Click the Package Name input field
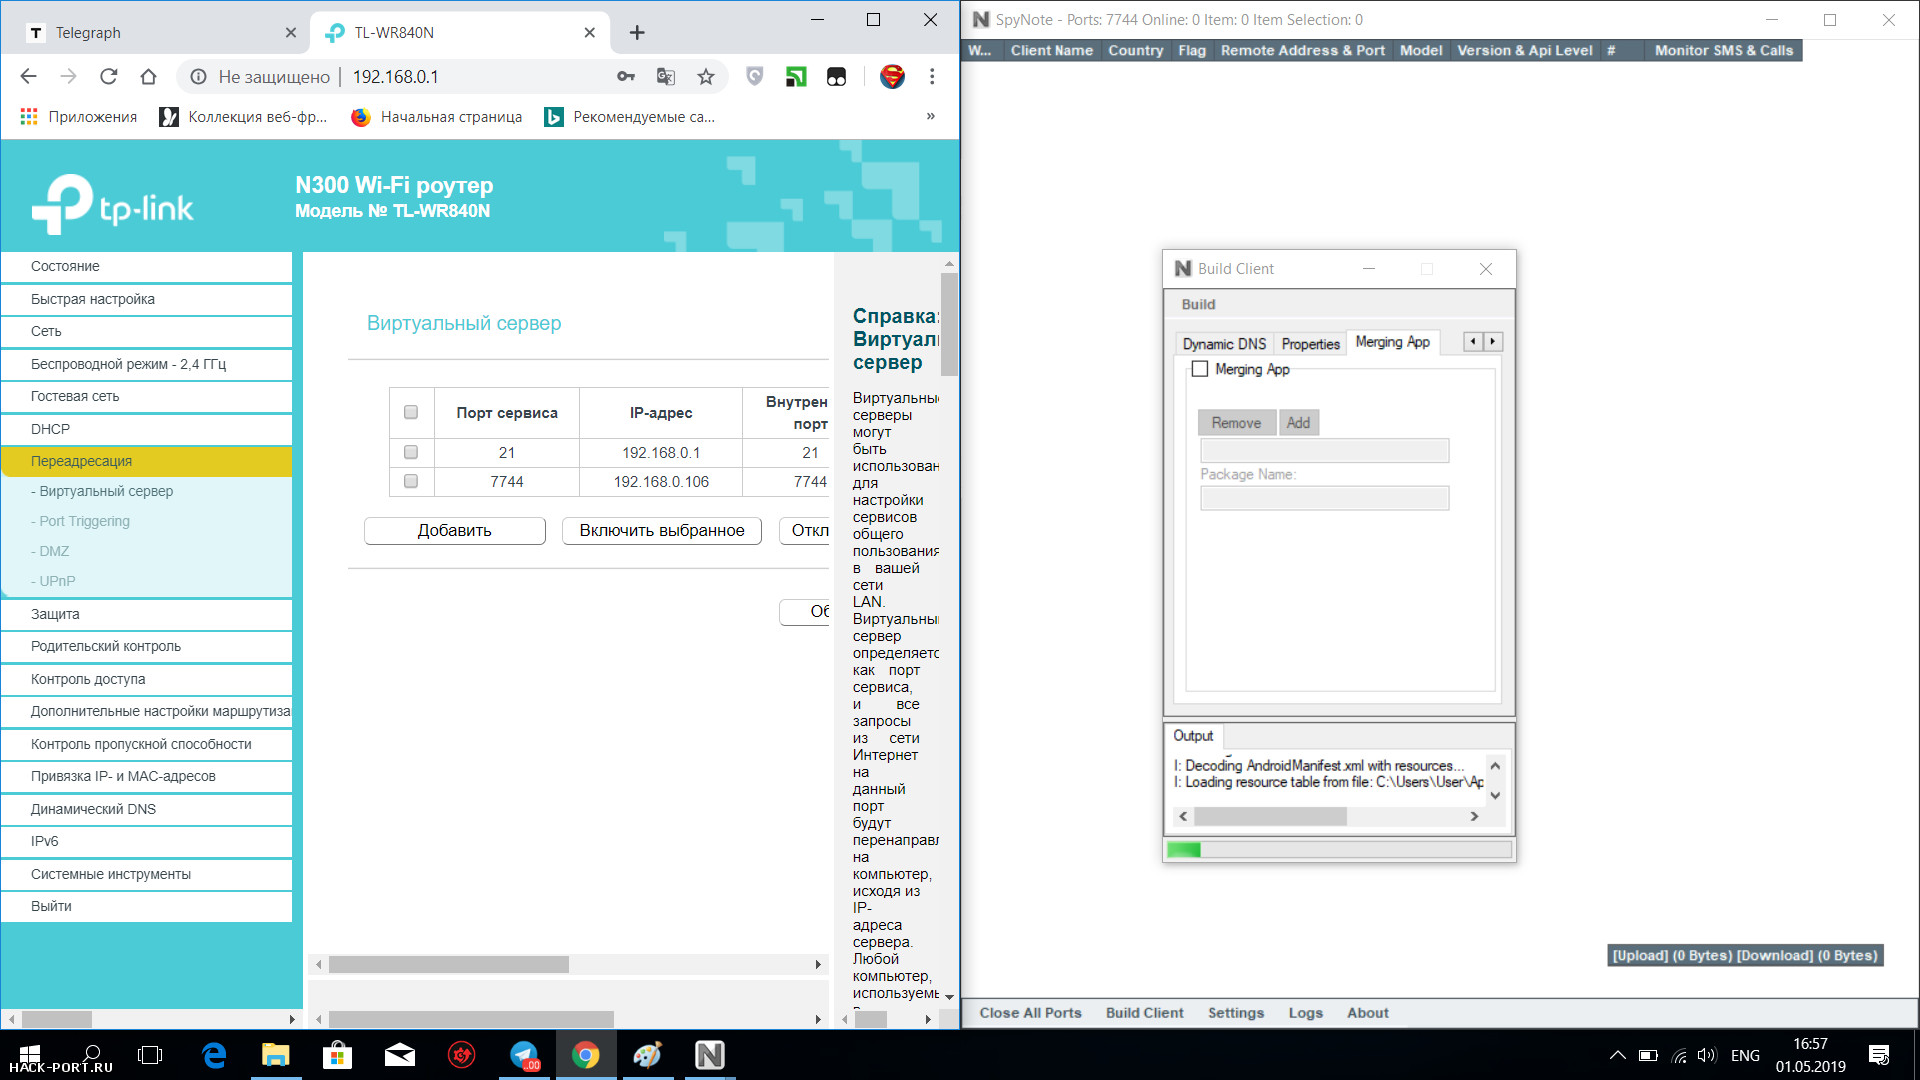This screenshot has width=1920, height=1080. coord(1324,498)
